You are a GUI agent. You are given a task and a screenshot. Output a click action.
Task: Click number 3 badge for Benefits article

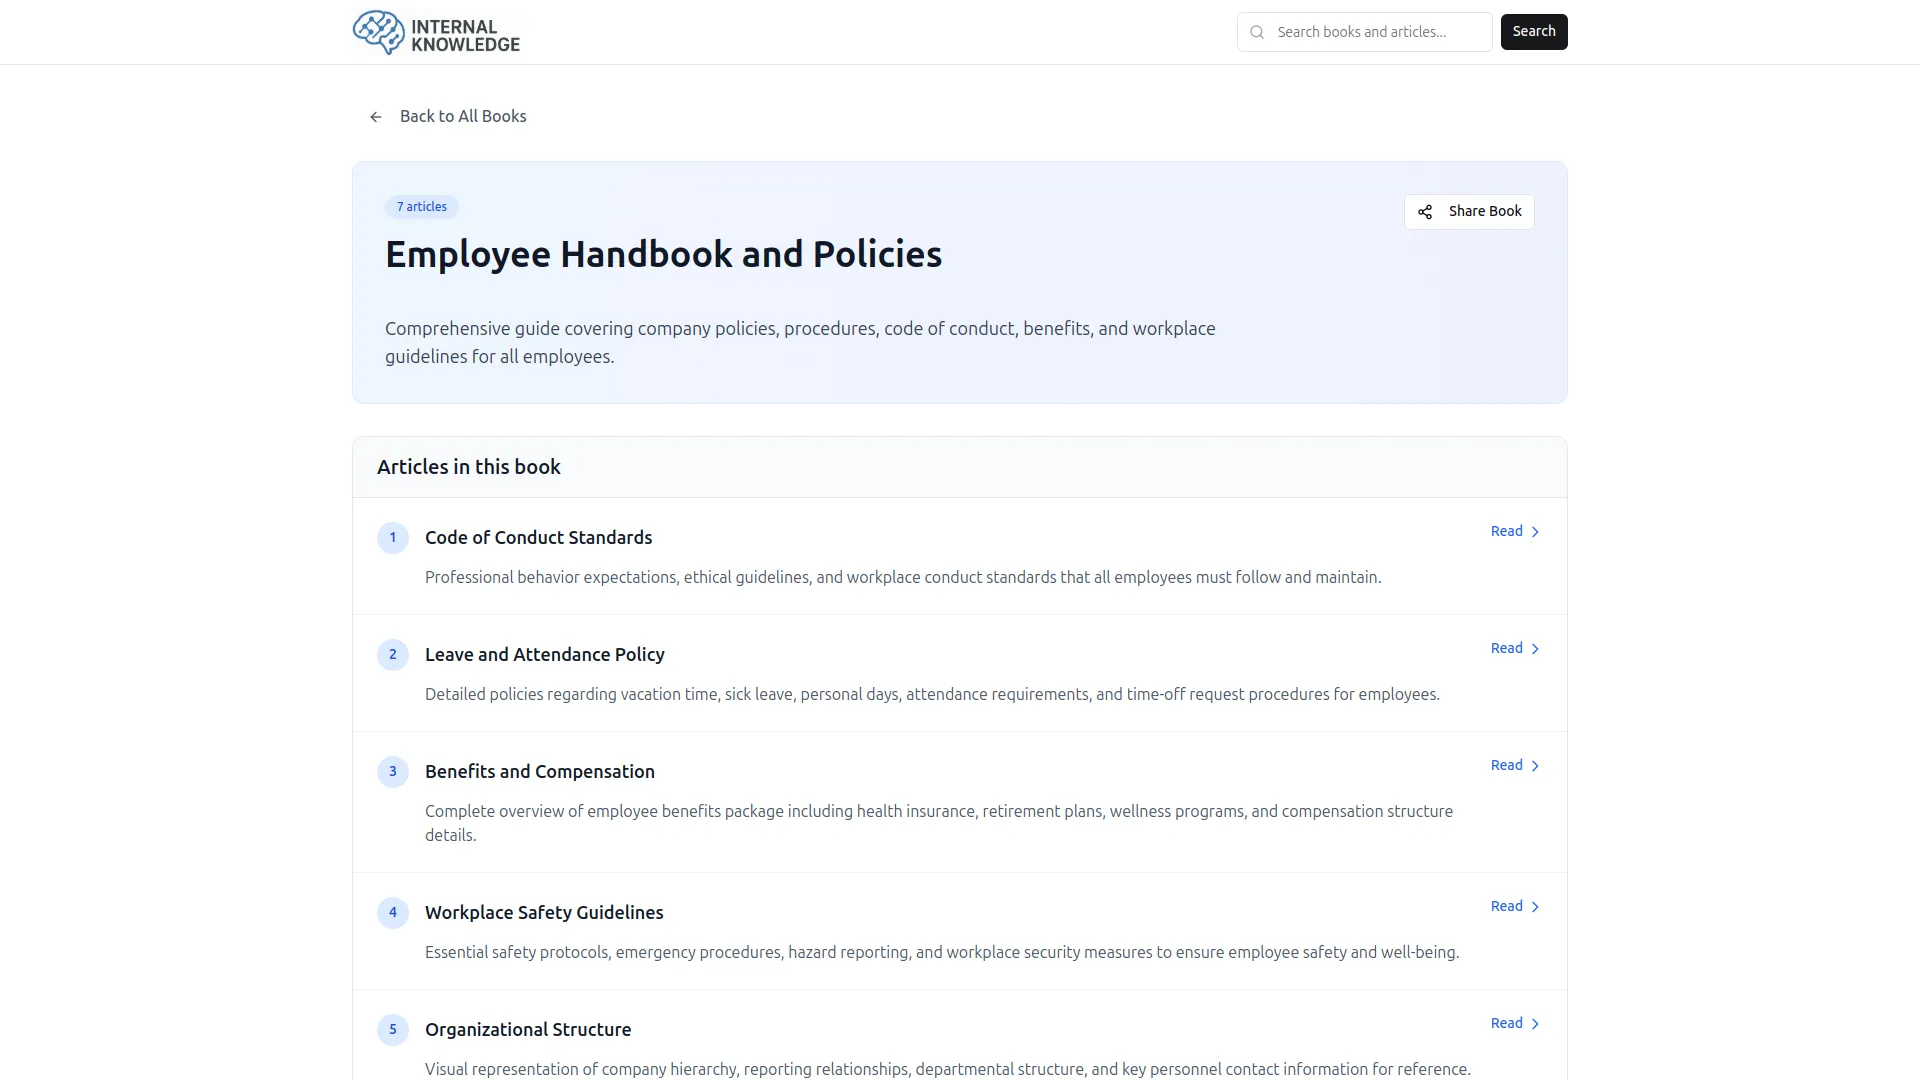(392, 772)
